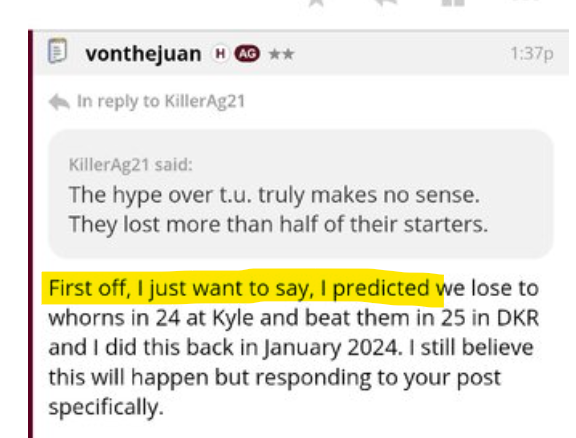Click the KillerAg21 said quote attribution
Viewport: 576px width, 438px height.
[x=131, y=164]
